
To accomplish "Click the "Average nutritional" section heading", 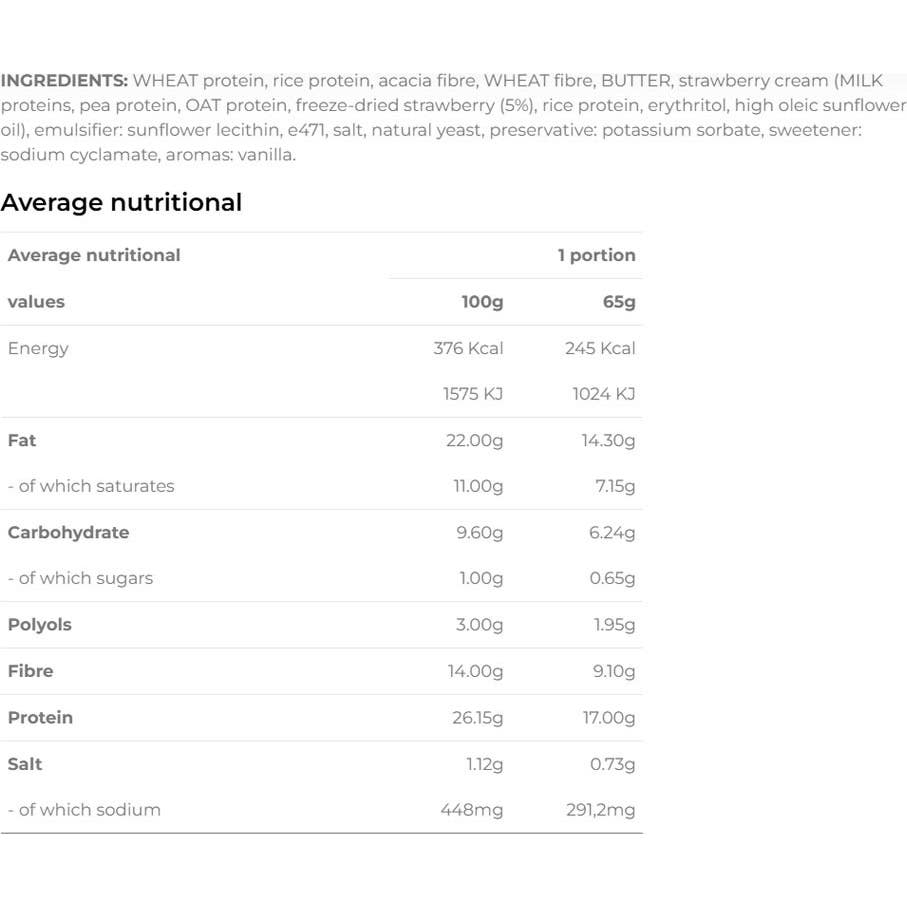I will click(x=121, y=202).
